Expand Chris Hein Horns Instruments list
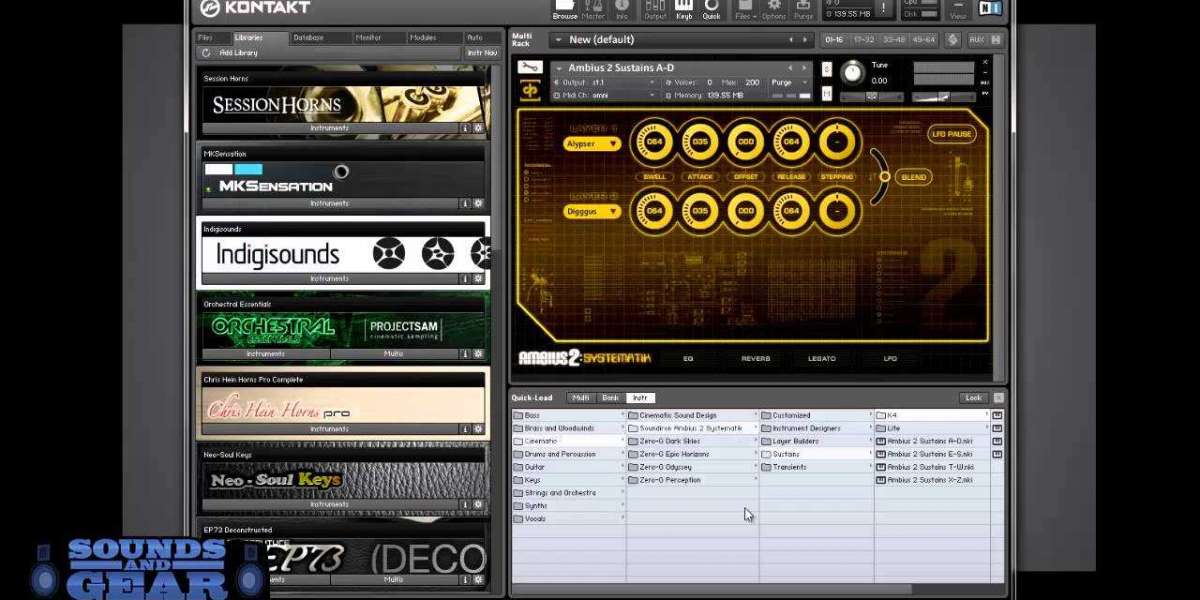 (x=330, y=429)
